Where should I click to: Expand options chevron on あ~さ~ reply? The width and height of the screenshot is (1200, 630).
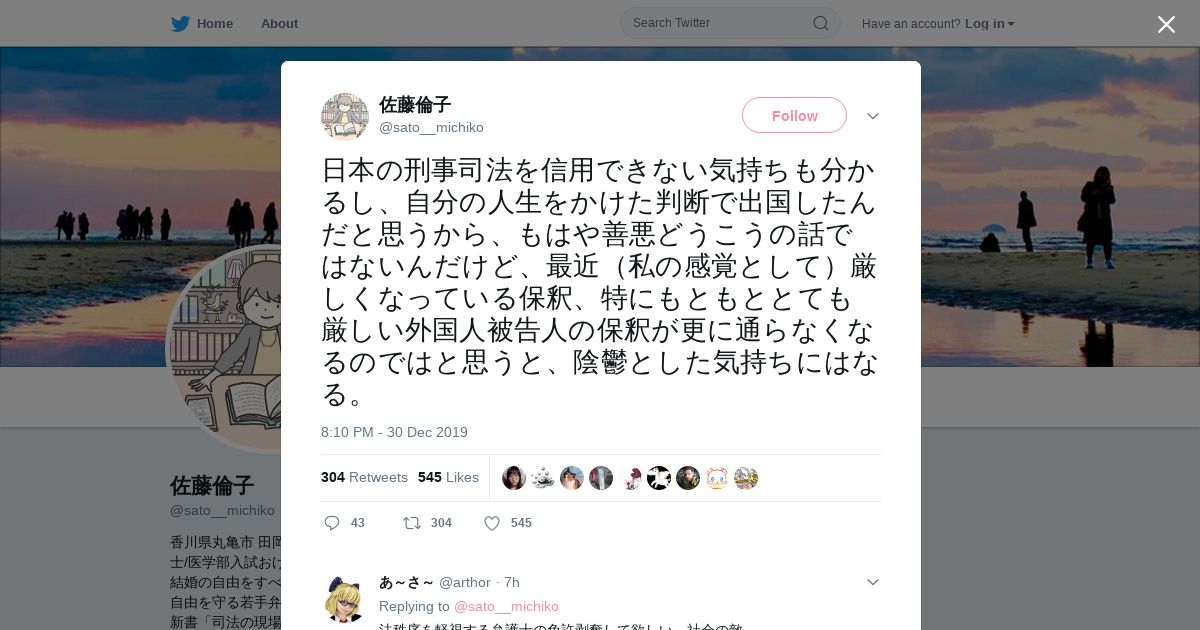(873, 582)
